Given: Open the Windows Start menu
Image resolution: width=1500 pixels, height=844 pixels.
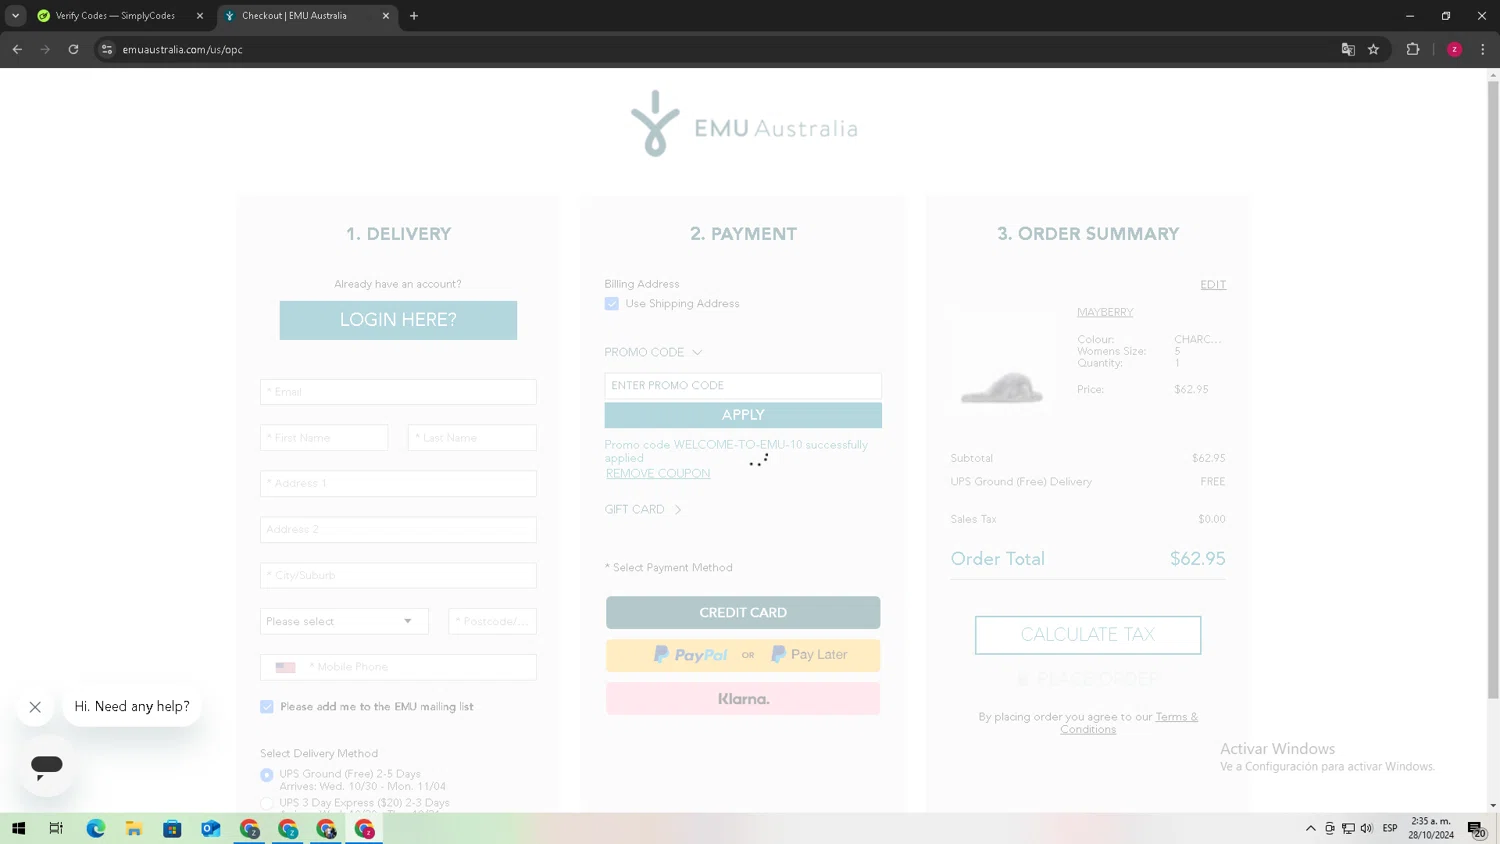Looking at the screenshot, I should [x=18, y=828].
